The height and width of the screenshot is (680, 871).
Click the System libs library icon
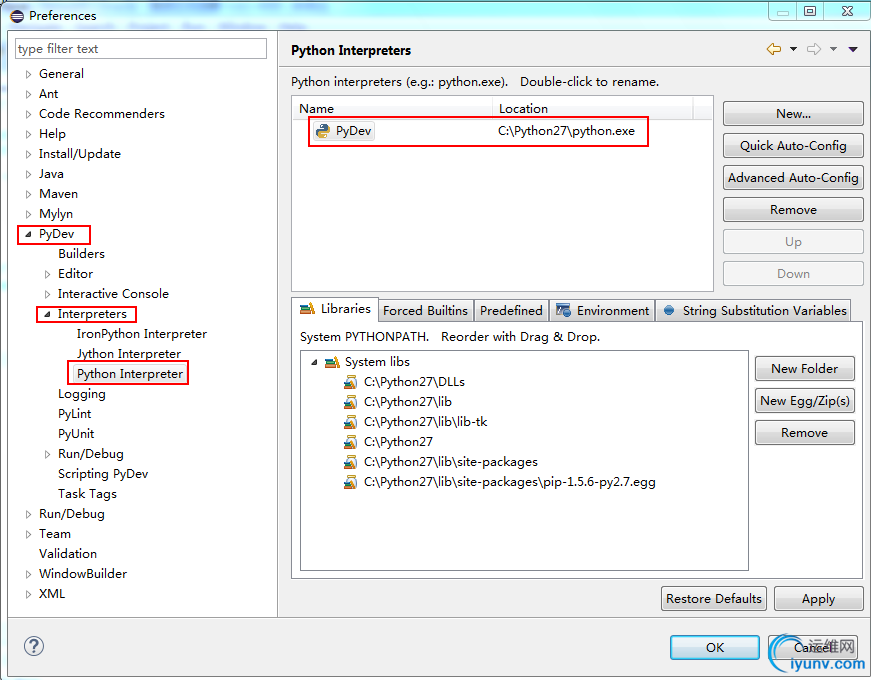coord(332,362)
